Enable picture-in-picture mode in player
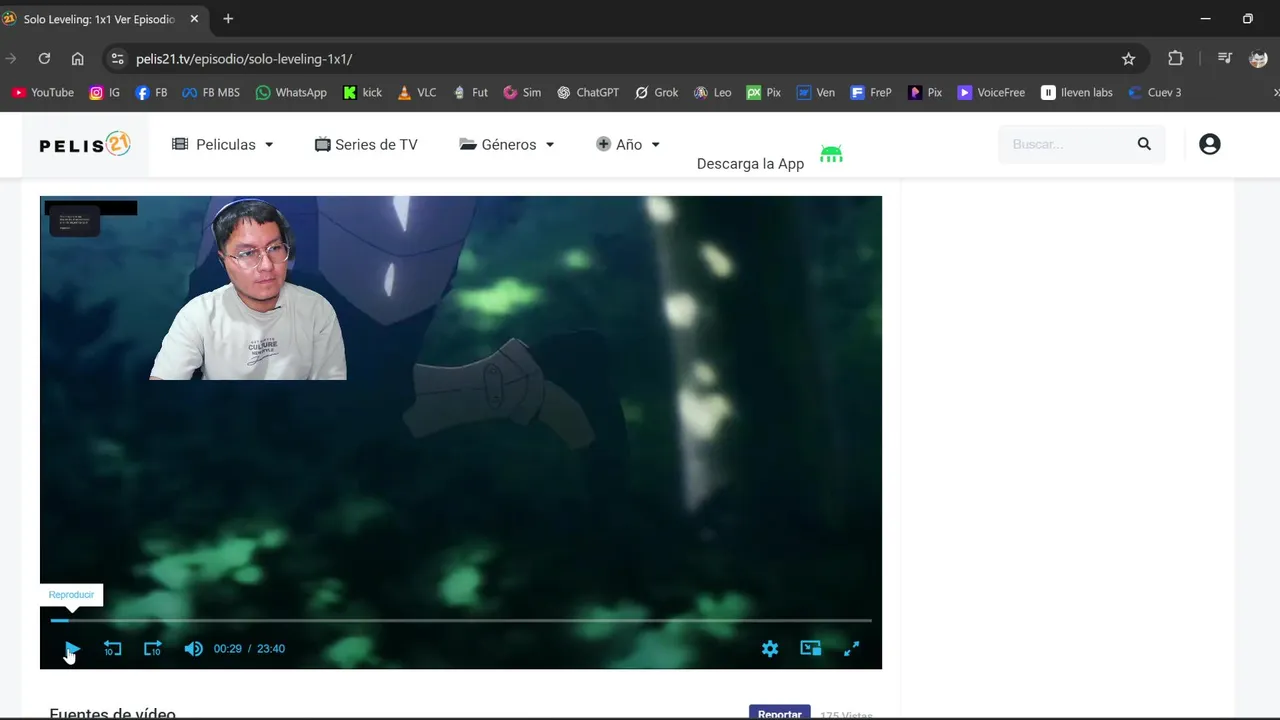 [x=811, y=648]
